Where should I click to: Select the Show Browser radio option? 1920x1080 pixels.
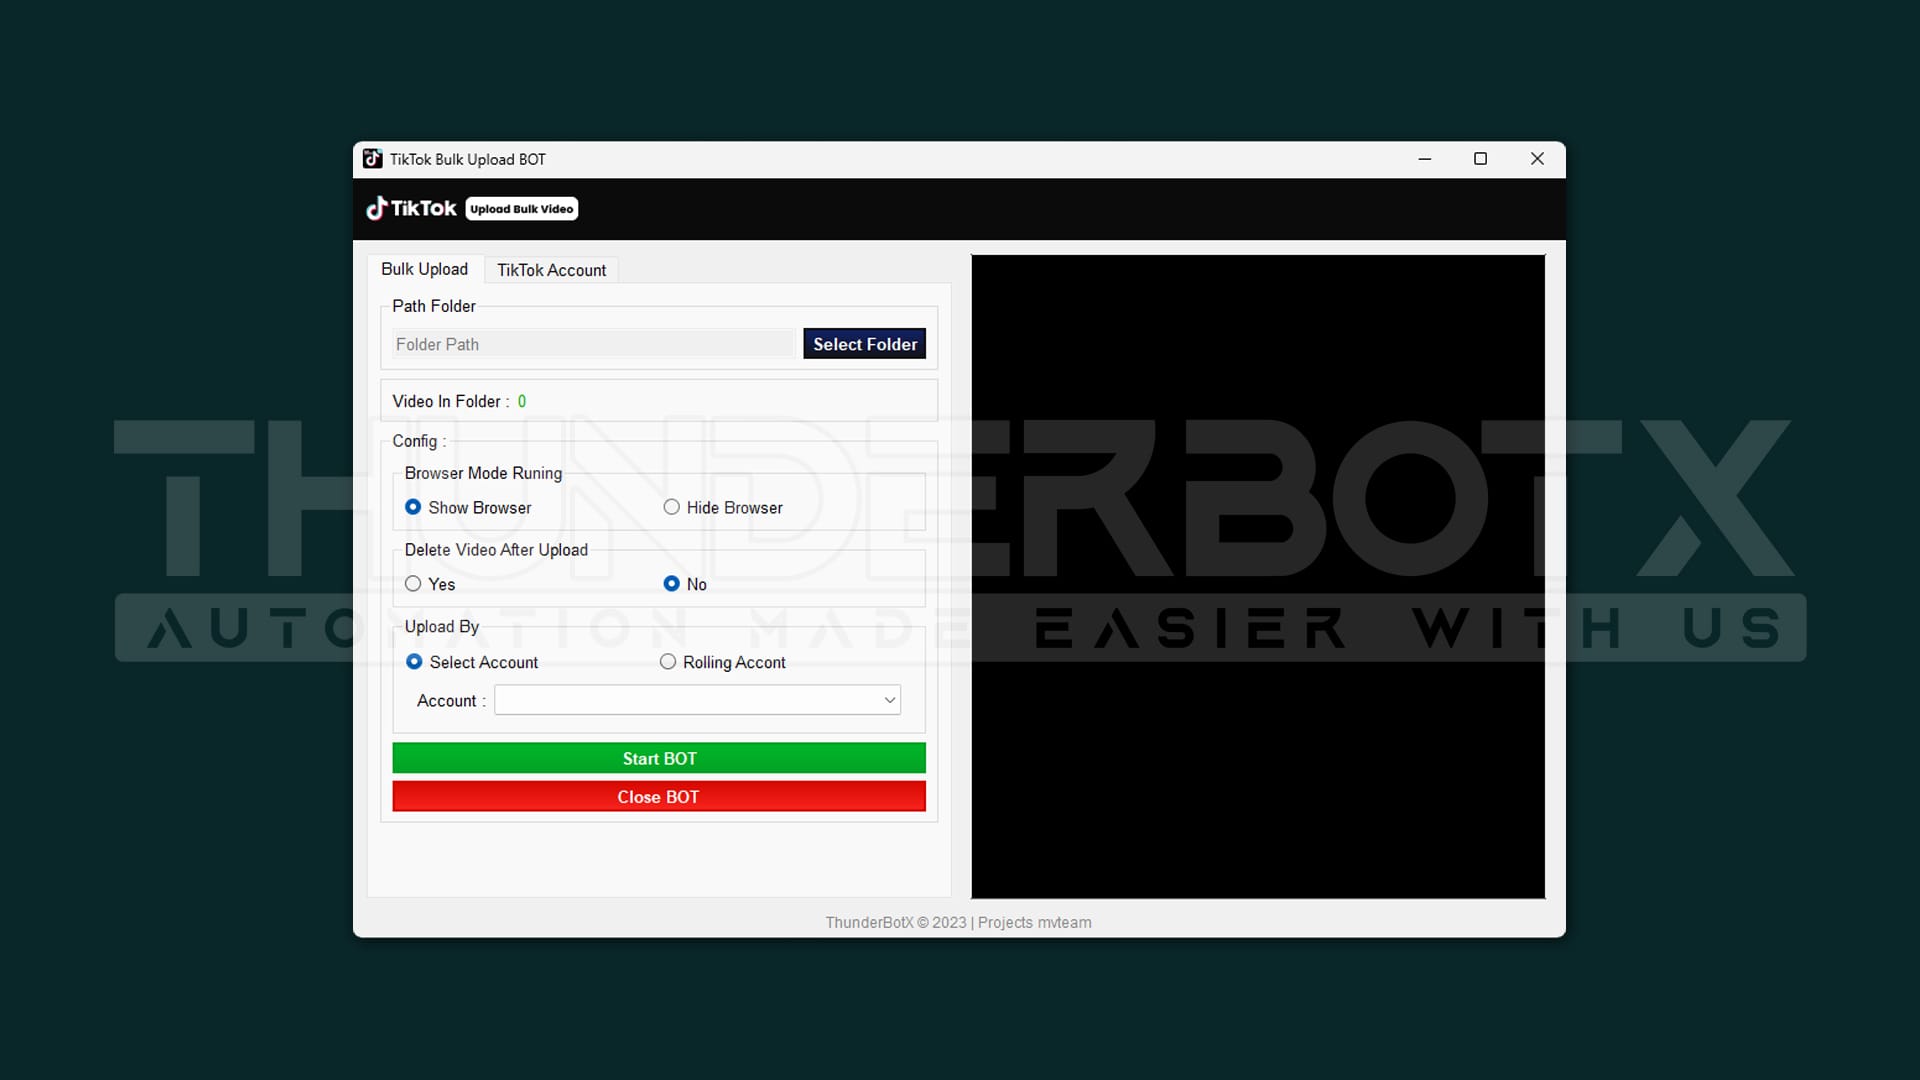click(x=413, y=507)
